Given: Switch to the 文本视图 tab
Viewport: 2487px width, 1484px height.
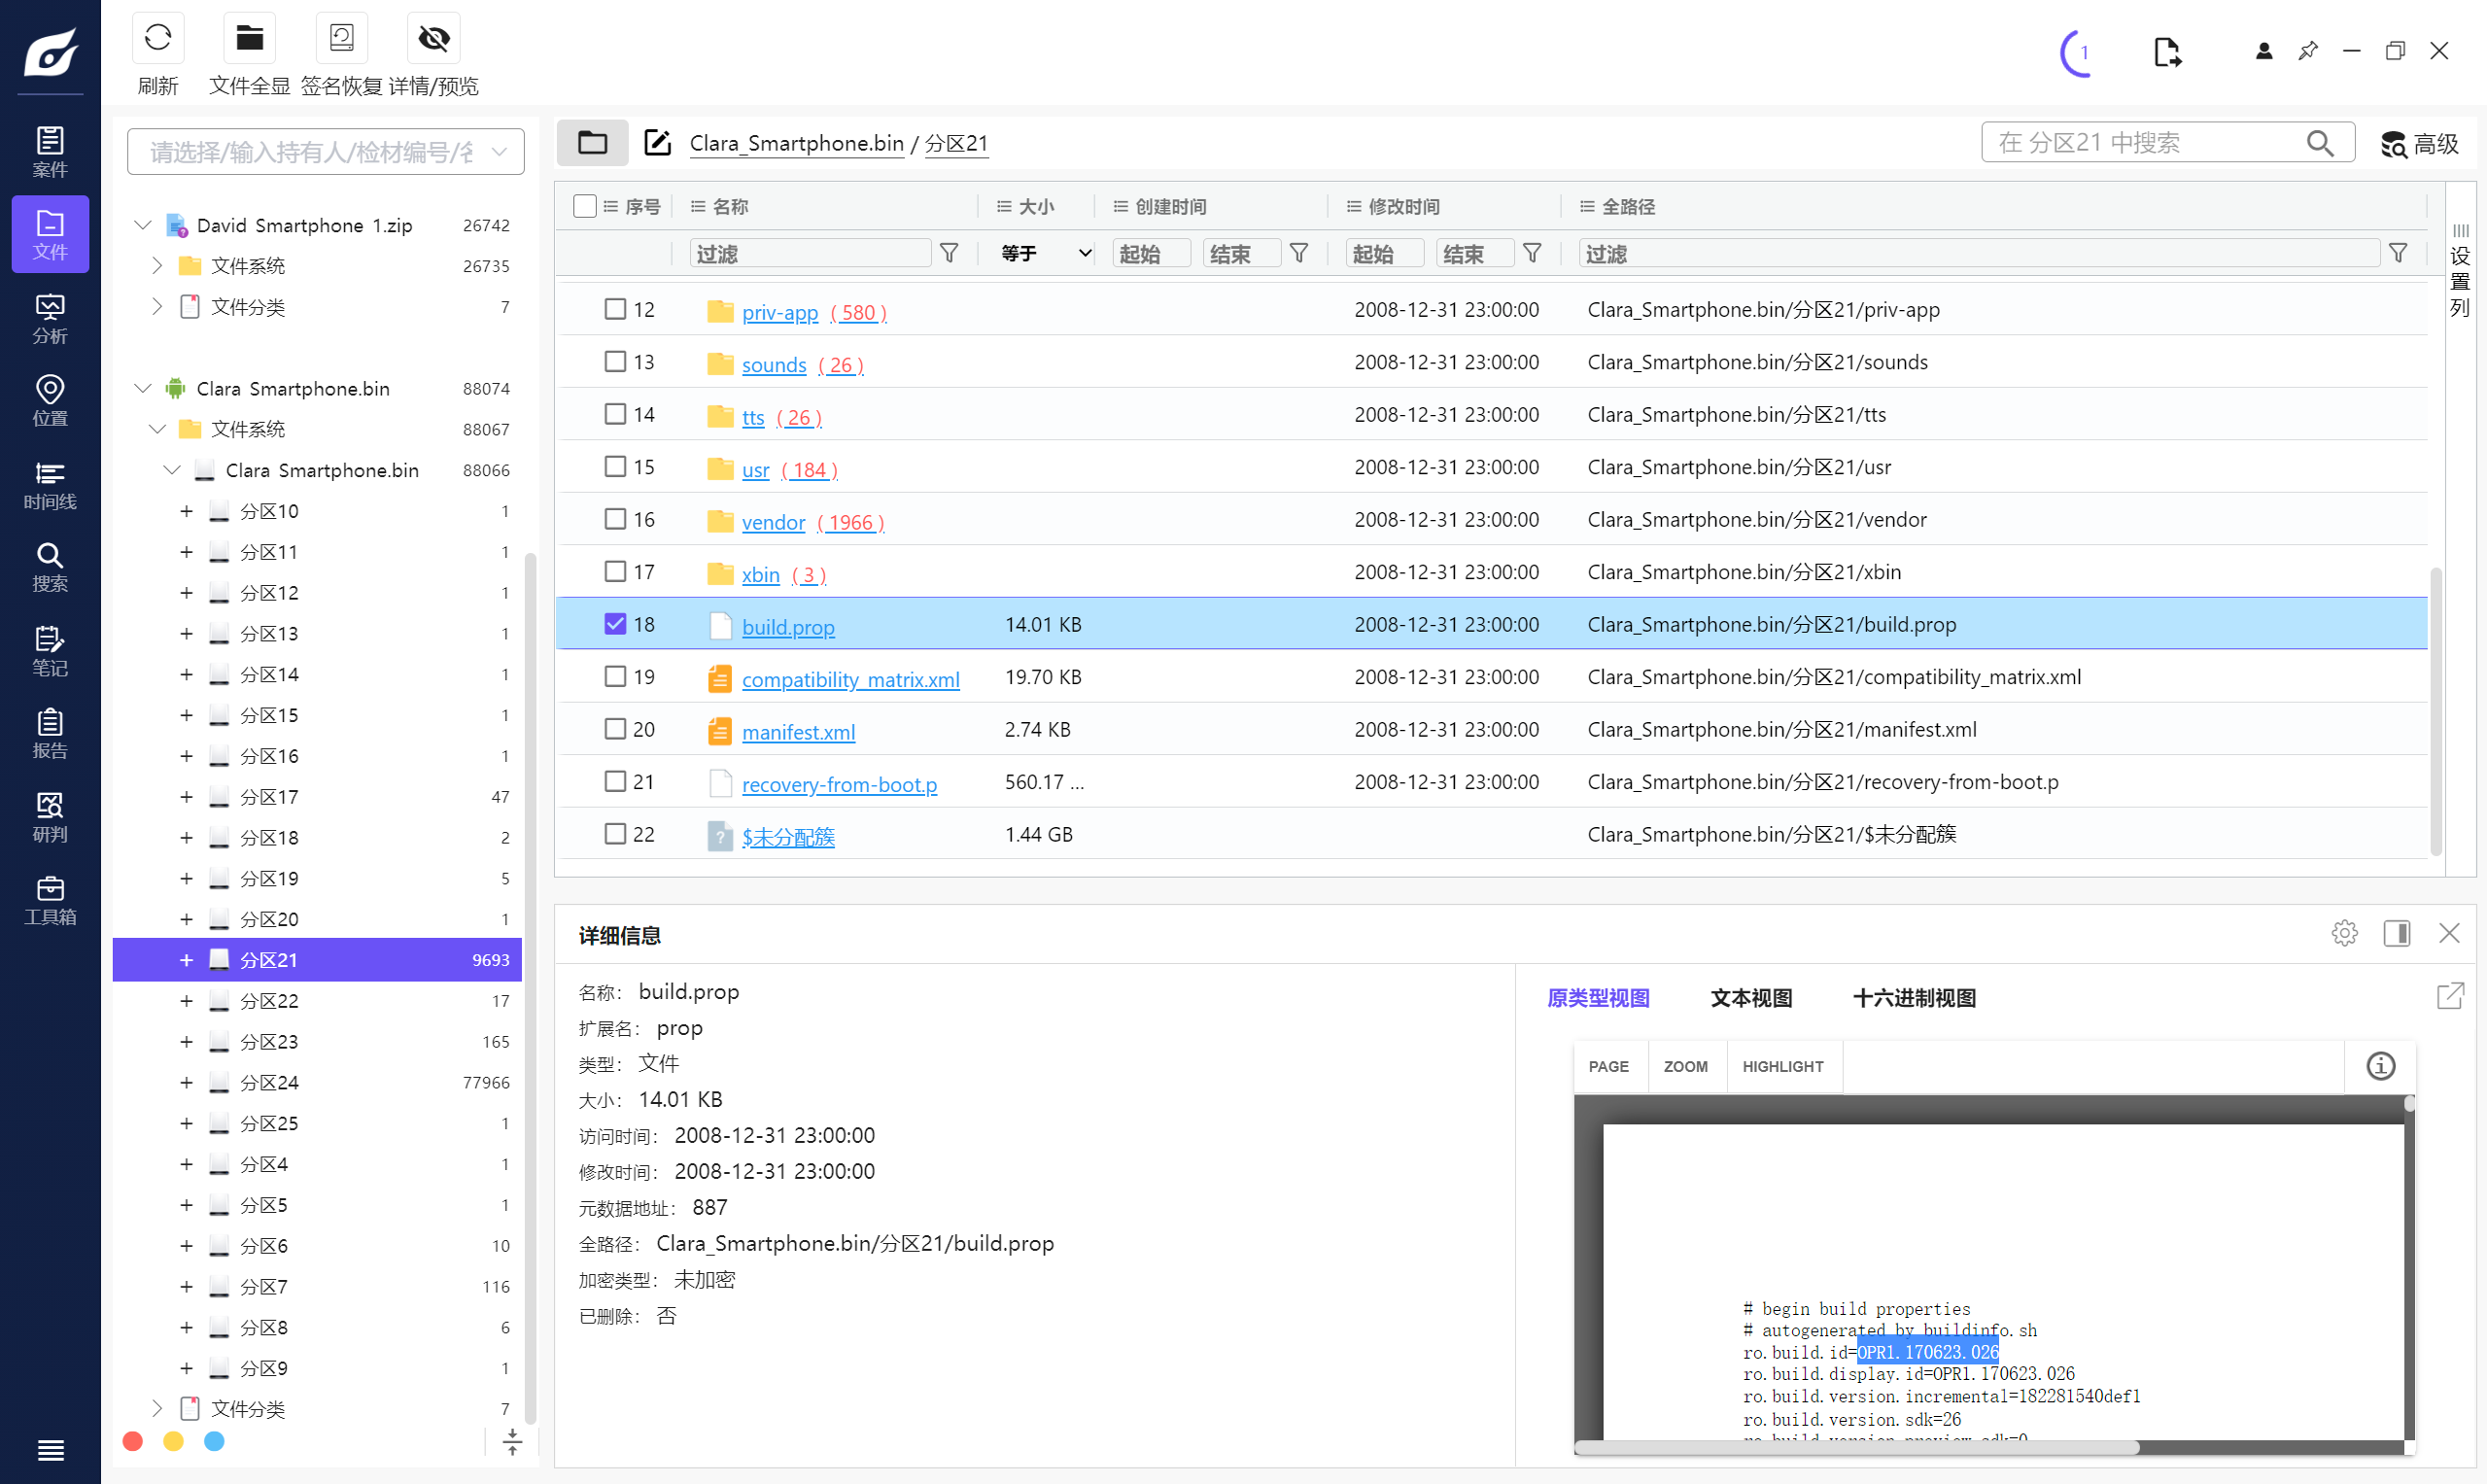Looking at the screenshot, I should [1750, 997].
